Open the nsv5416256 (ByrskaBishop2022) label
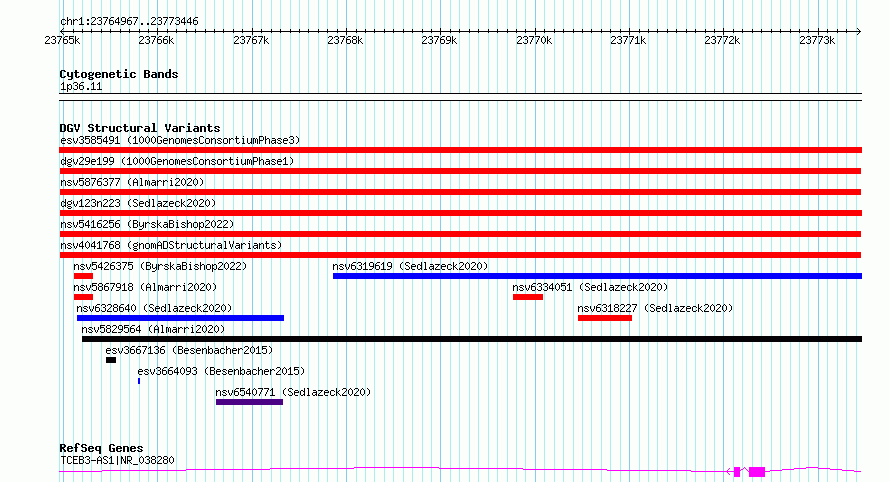The width and height of the screenshot is (890, 482). [x=147, y=224]
